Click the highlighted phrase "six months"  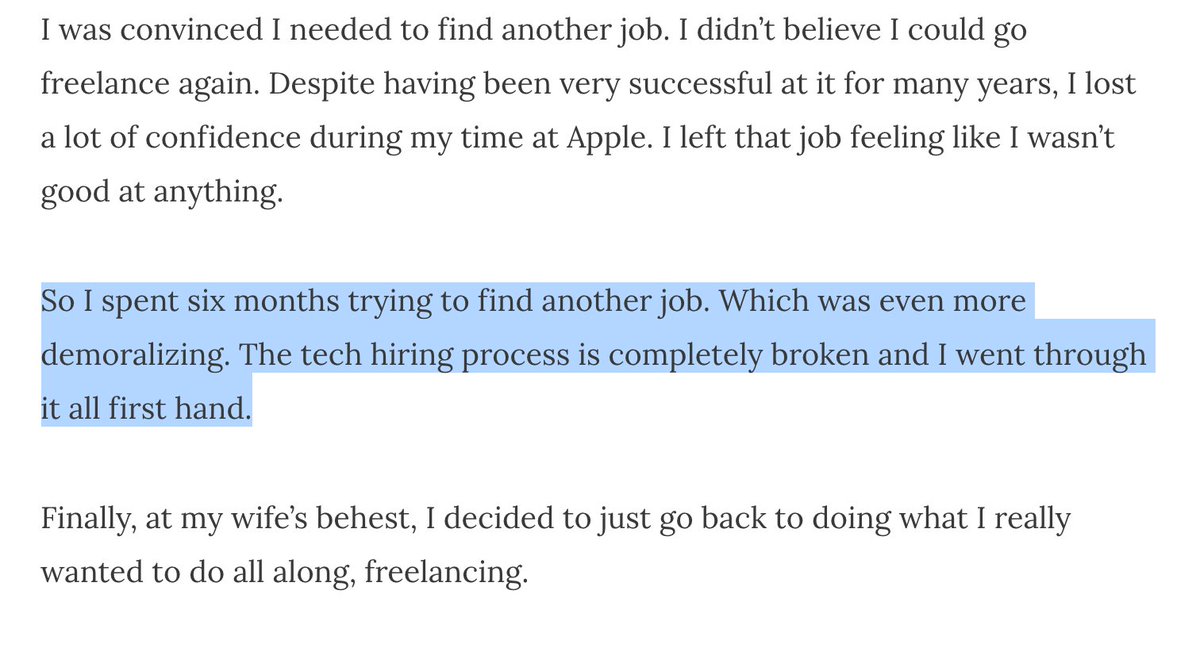(261, 300)
